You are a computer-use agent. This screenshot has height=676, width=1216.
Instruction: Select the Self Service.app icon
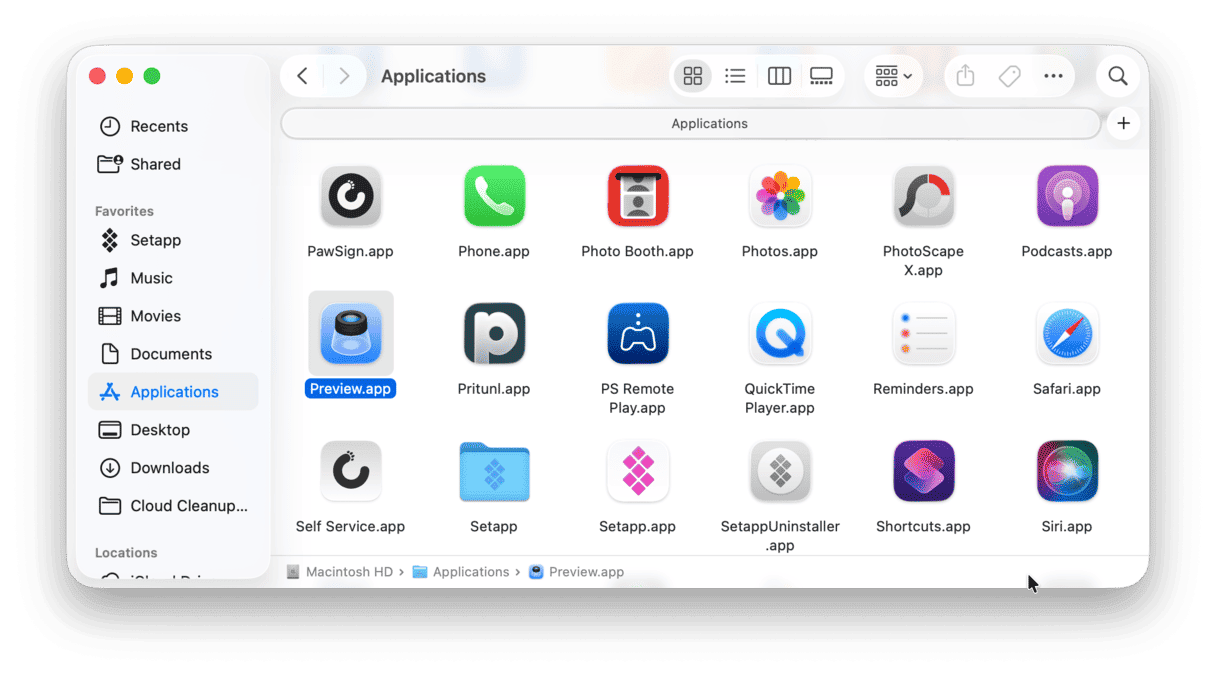click(350, 471)
